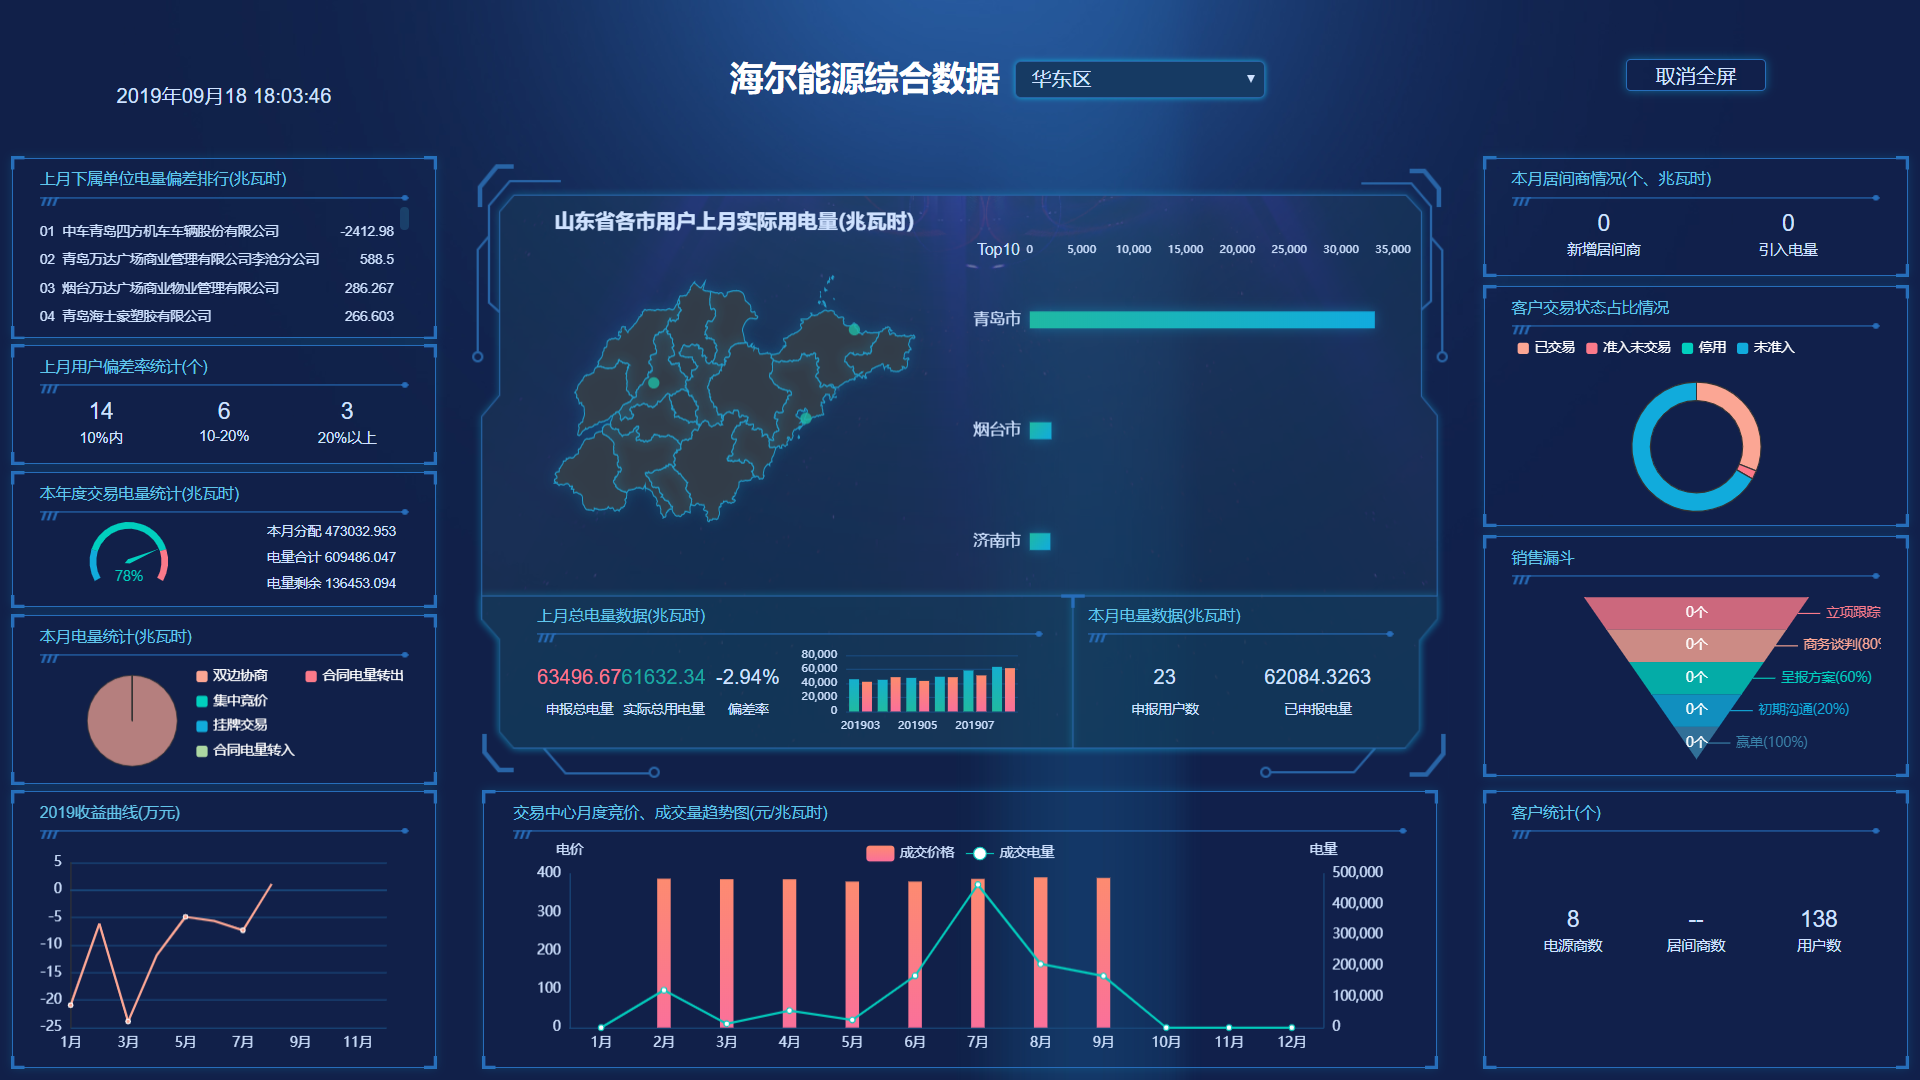
Task: Click the 烟台市 Top10 bar
Action: pos(1040,431)
